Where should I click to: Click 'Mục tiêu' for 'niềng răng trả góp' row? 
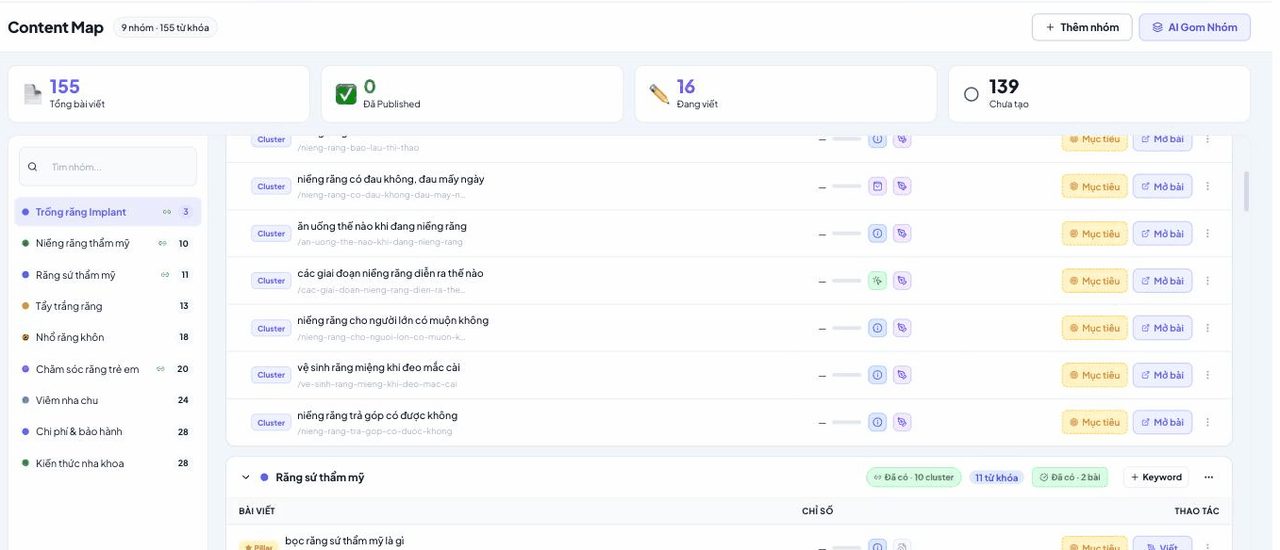click(x=1094, y=422)
